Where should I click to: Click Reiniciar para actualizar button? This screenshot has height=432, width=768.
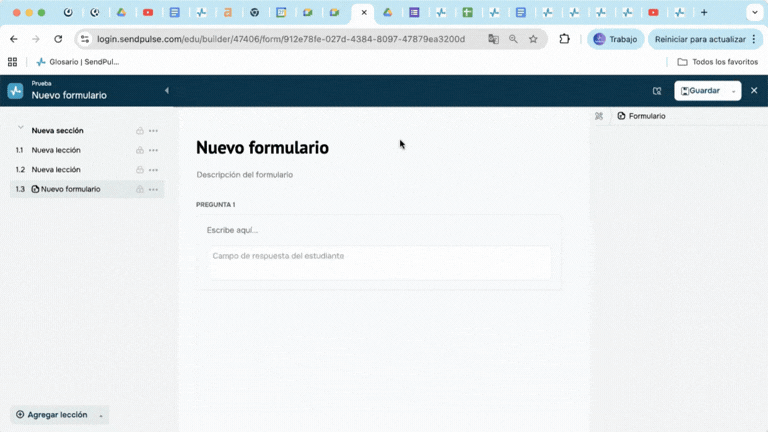705,39
